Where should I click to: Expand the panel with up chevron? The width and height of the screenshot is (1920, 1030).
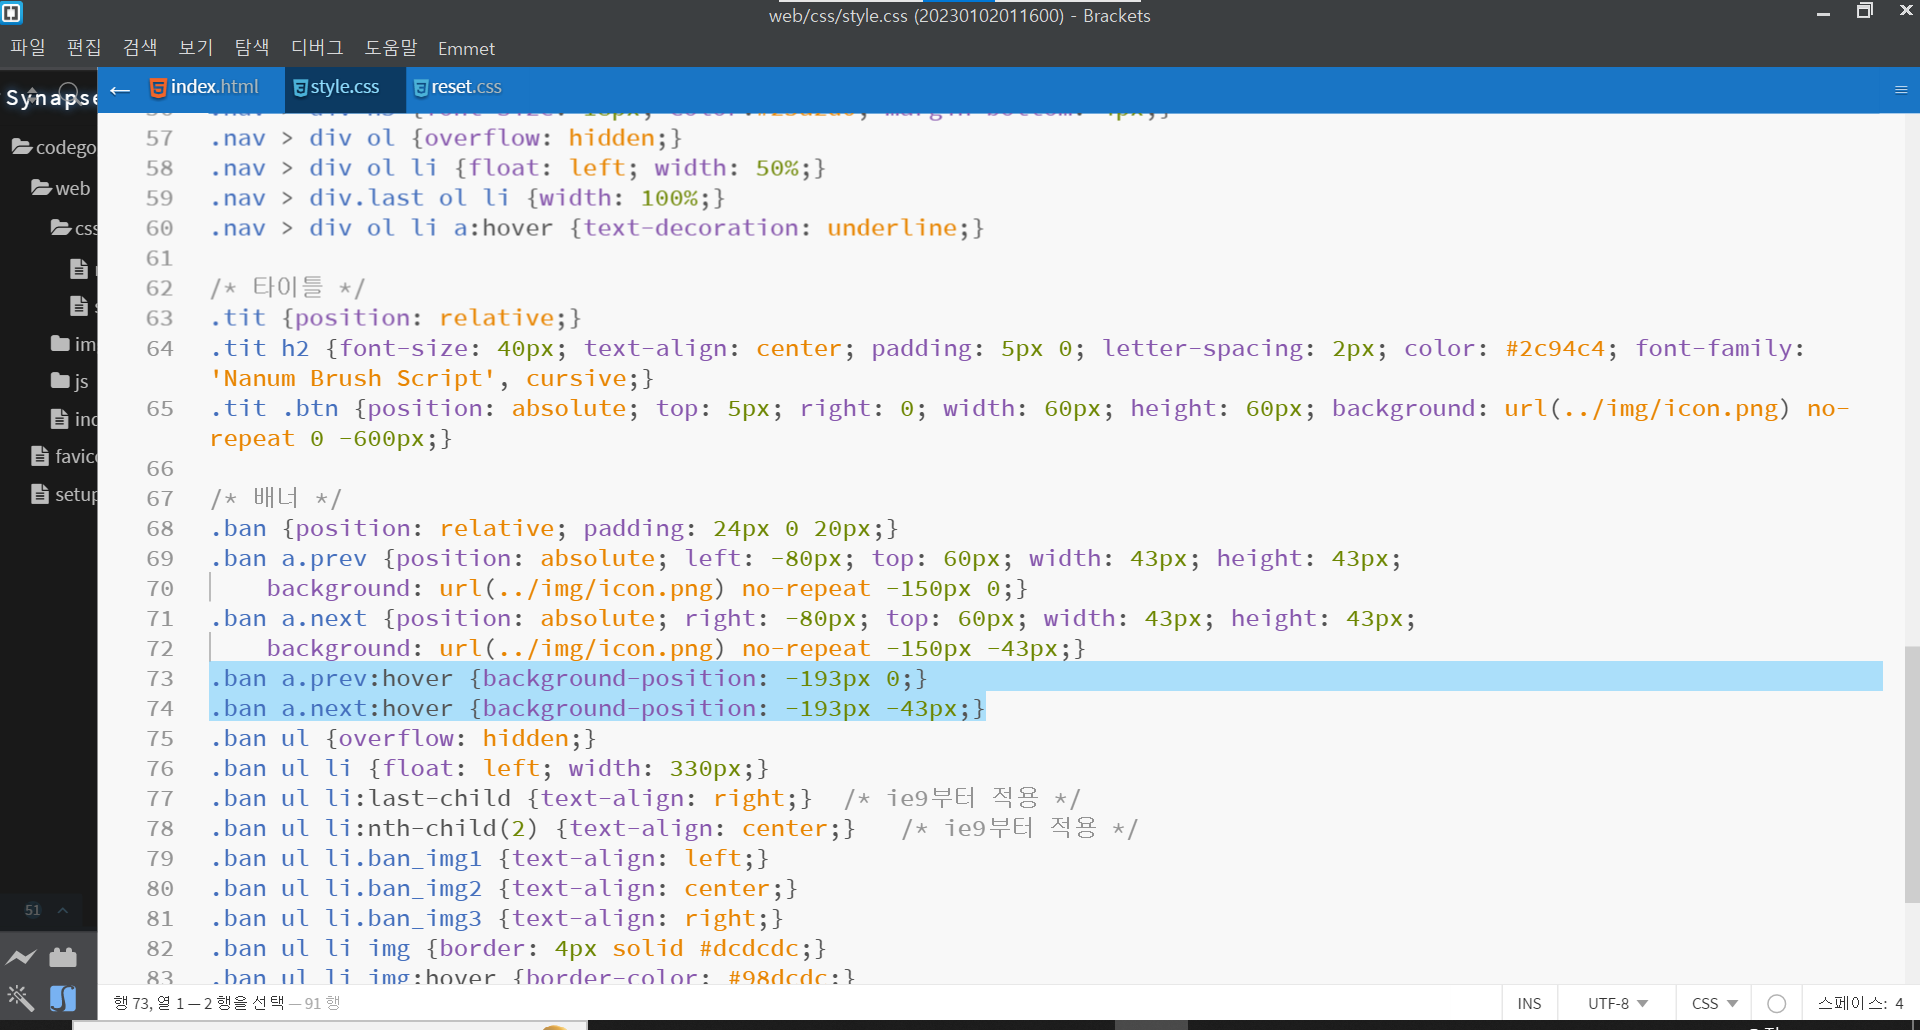63,910
